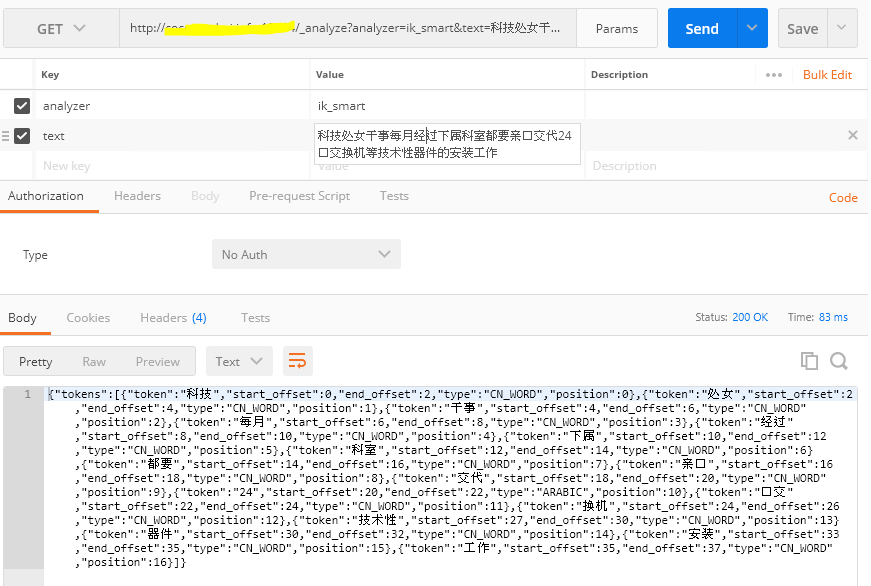The height and width of the screenshot is (586, 871).
Task: Click the Code link to generate snippets
Action: tap(843, 196)
